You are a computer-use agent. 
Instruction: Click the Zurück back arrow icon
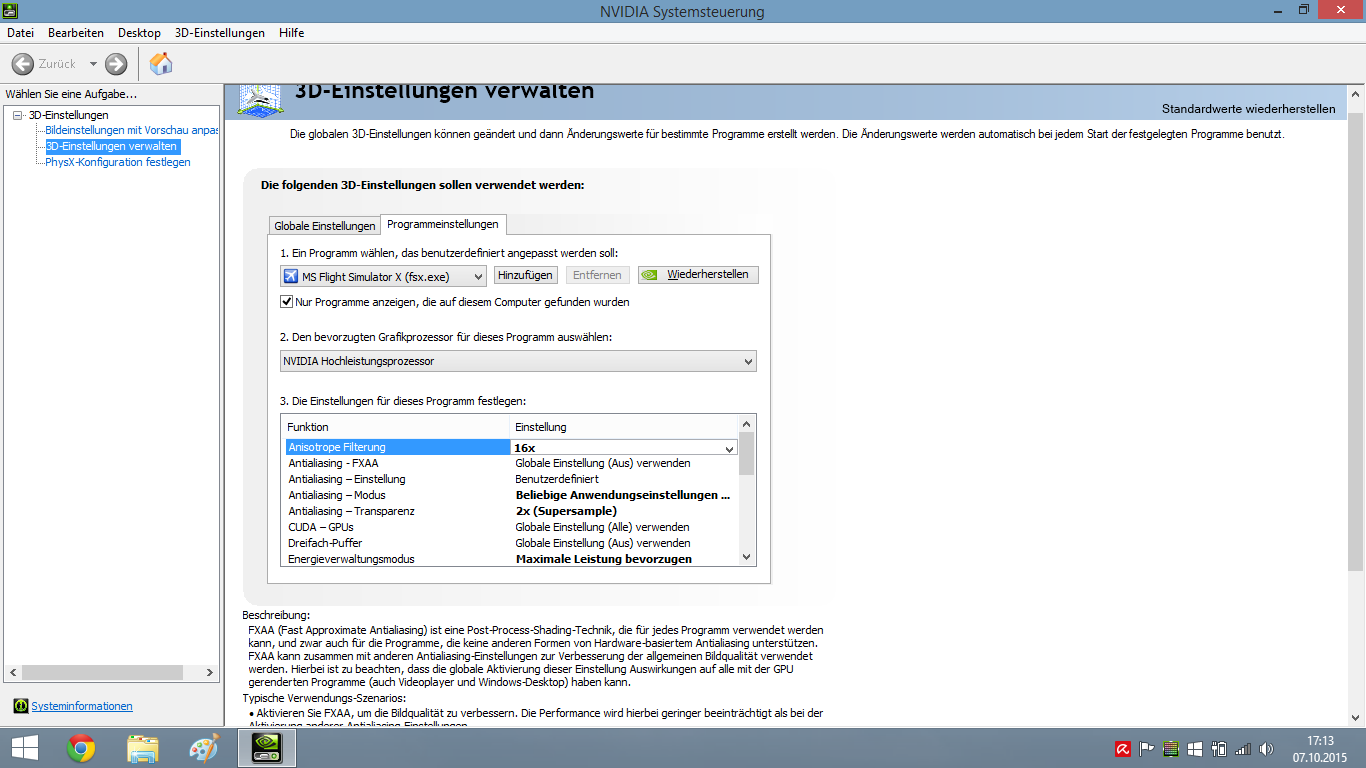tap(23, 64)
